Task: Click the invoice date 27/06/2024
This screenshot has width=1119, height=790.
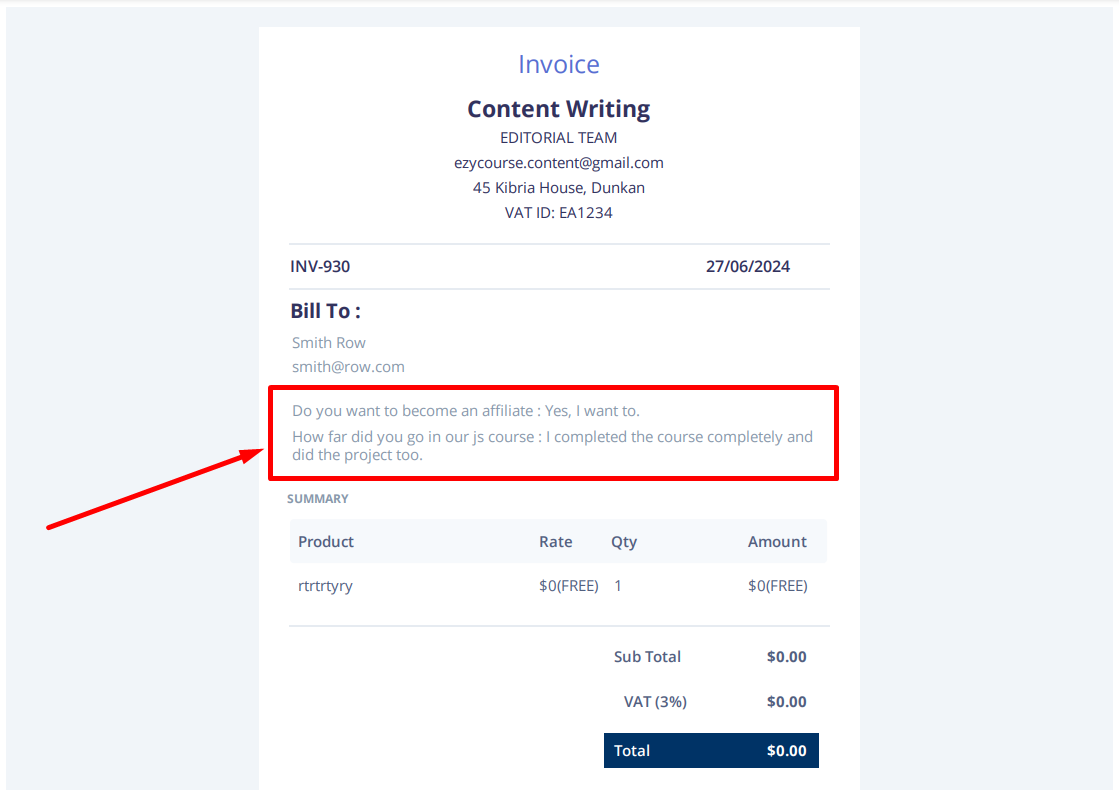Action: click(748, 266)
